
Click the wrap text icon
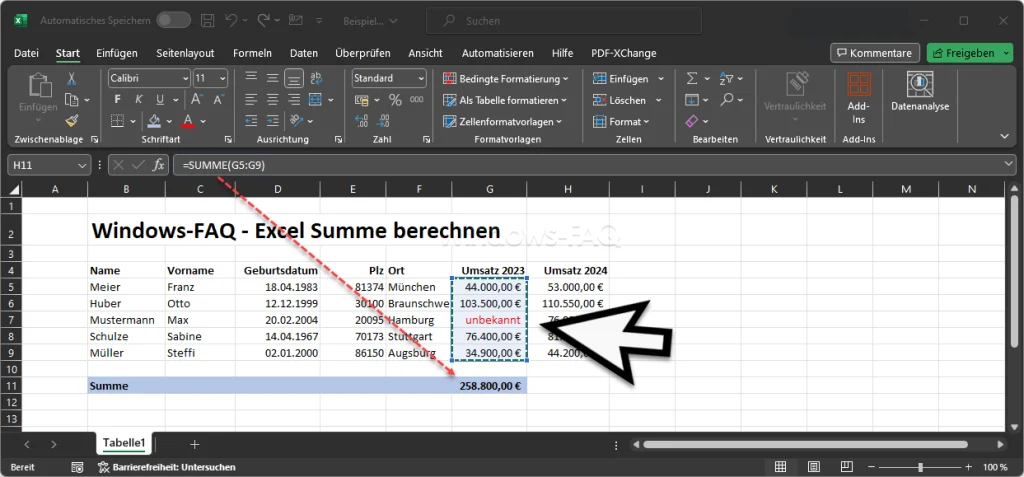click(x=316, y=79)
